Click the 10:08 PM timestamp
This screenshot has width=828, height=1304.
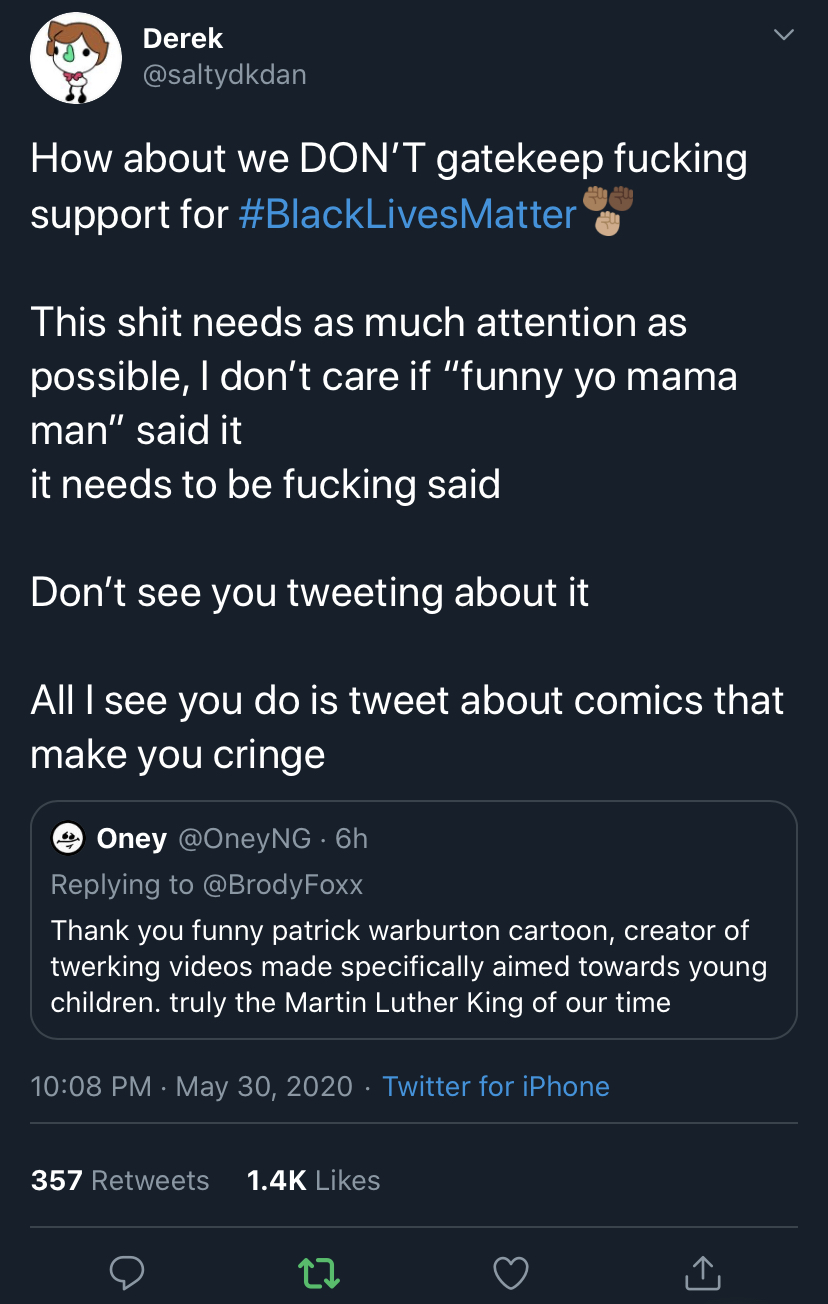tap(91, 1086)
